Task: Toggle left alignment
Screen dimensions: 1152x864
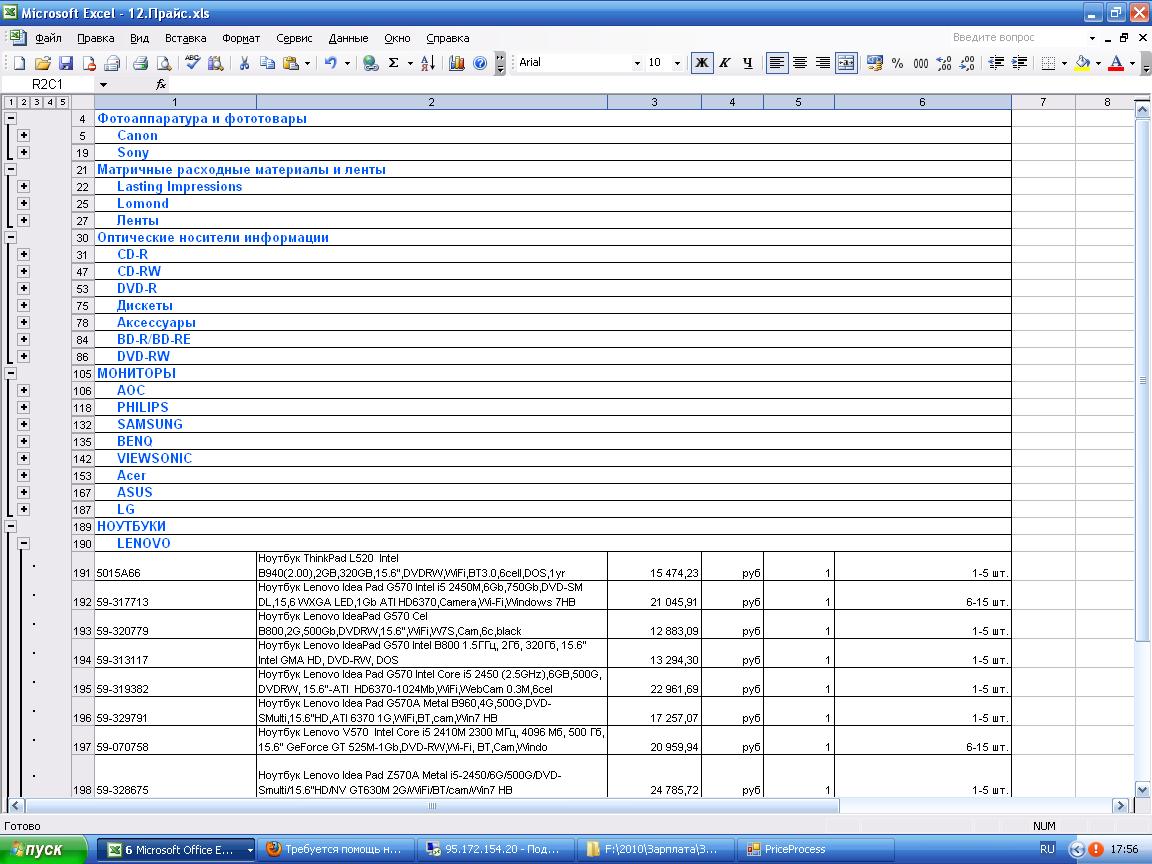Action: 777,63
